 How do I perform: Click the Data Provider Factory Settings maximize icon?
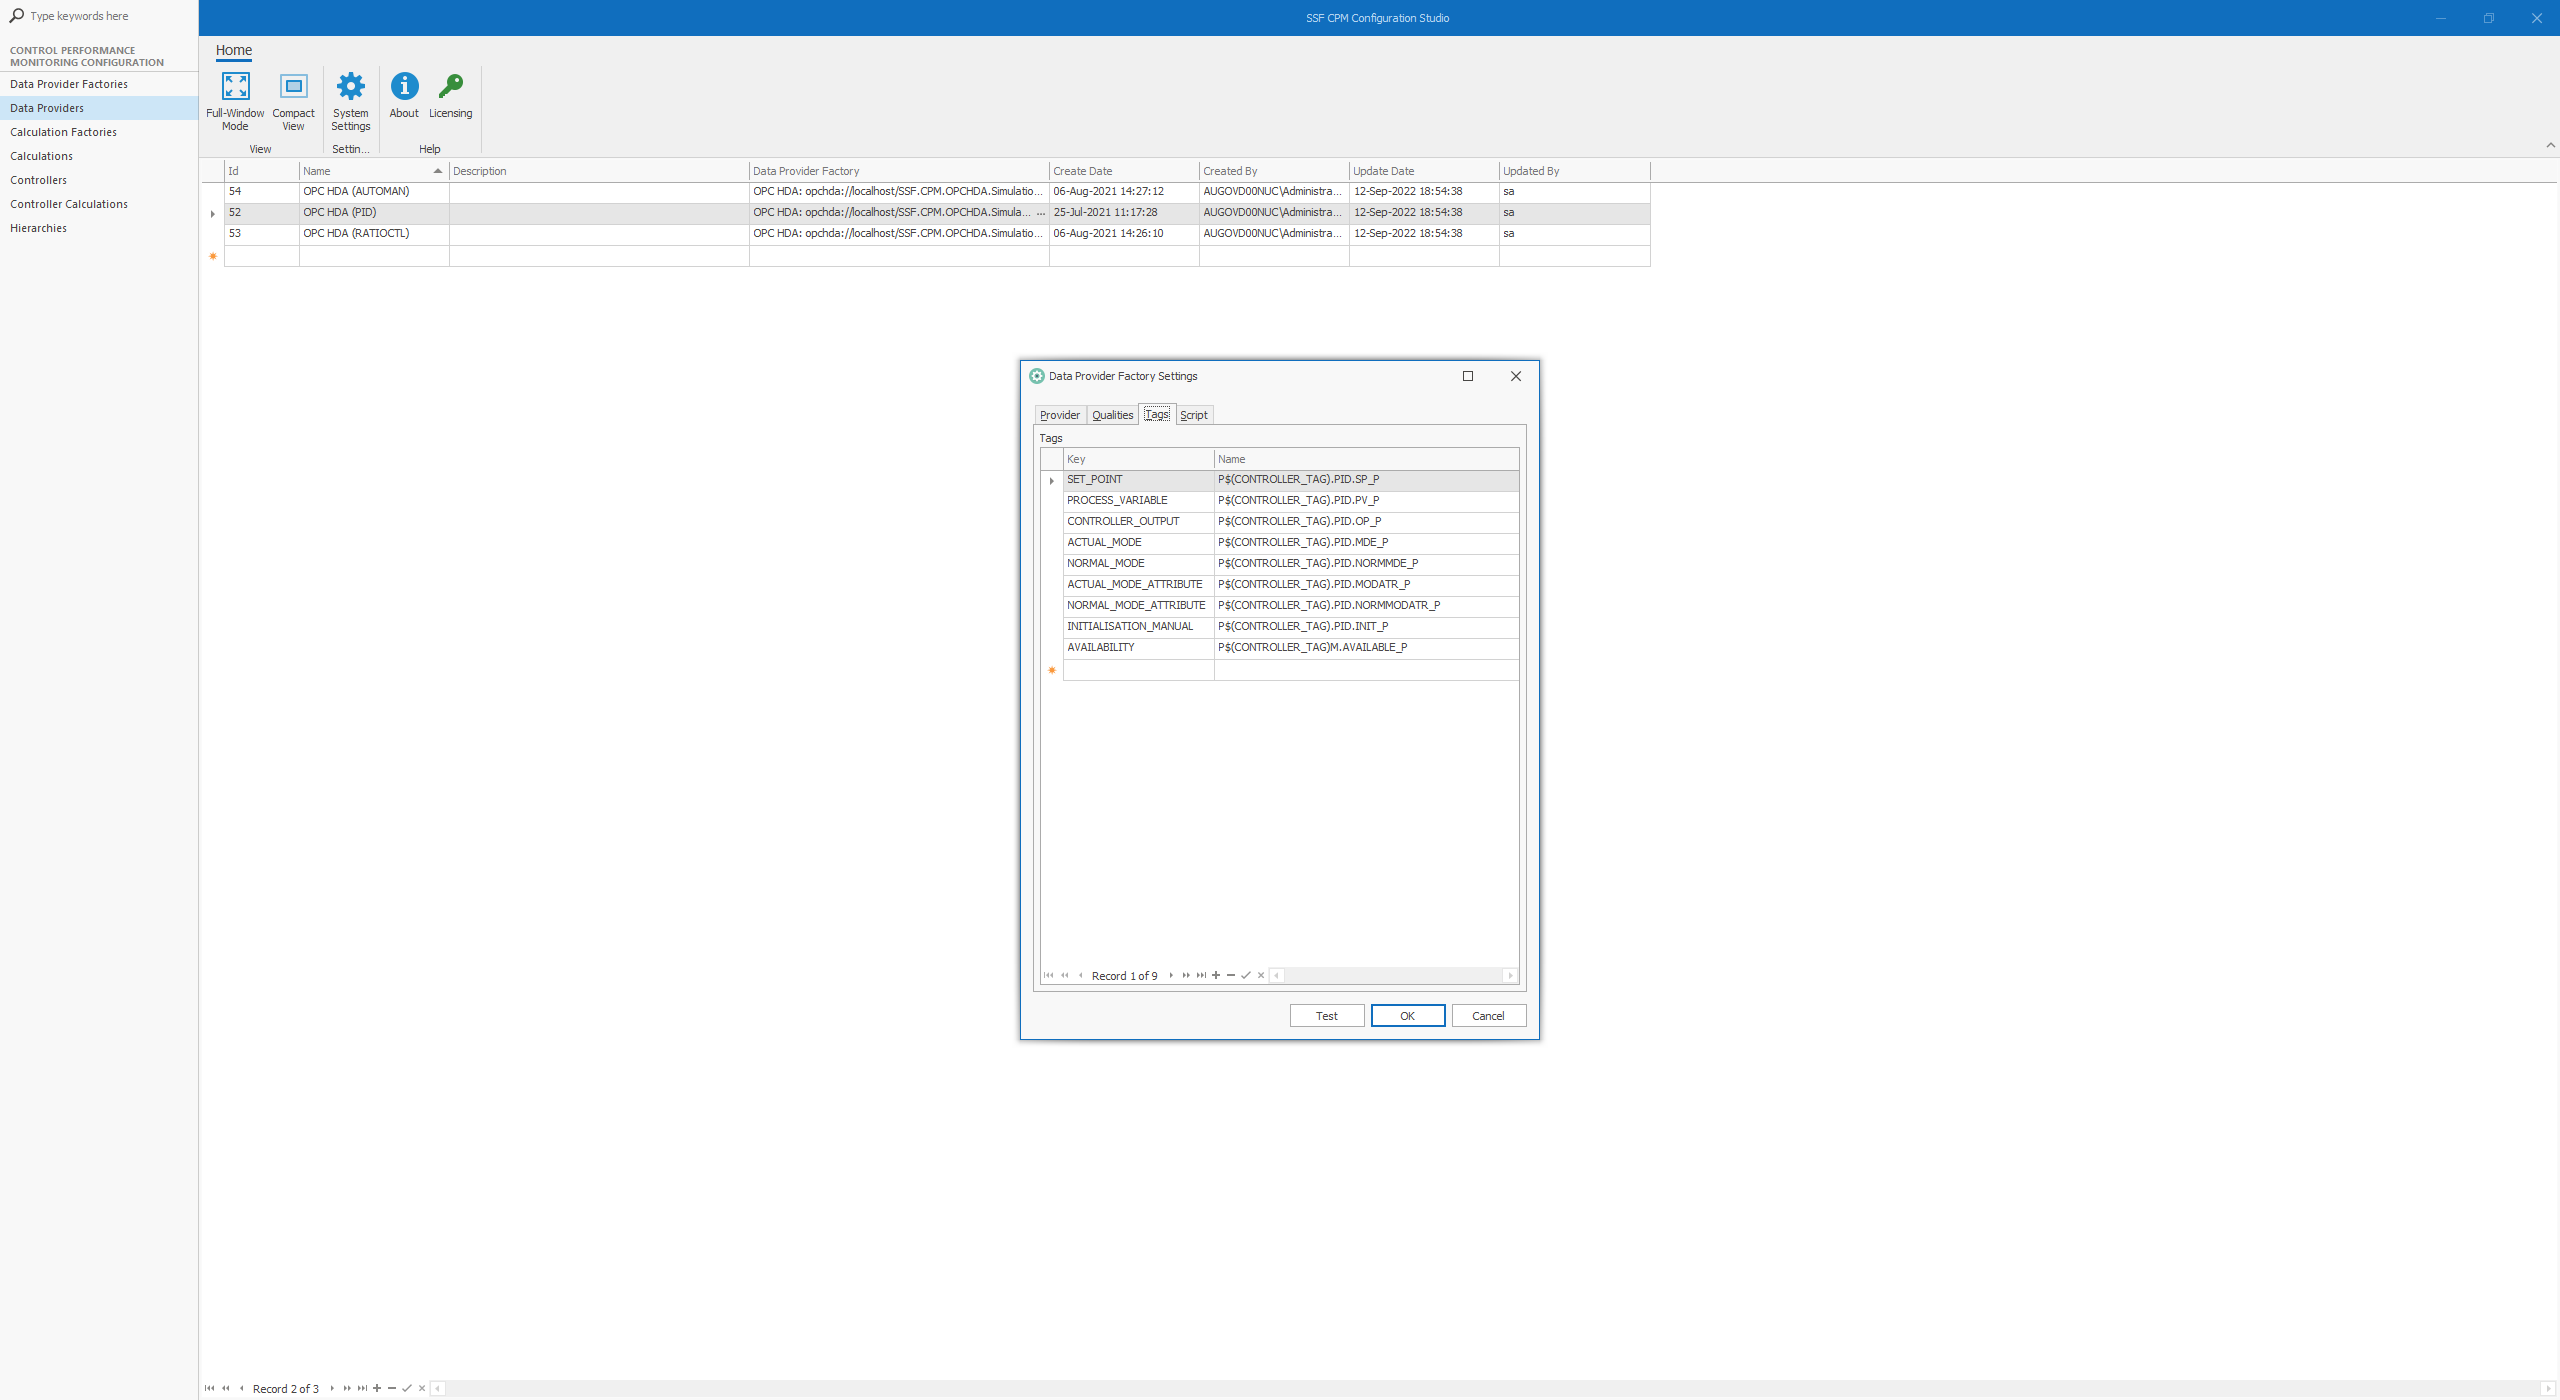(x=1467, y=376)
